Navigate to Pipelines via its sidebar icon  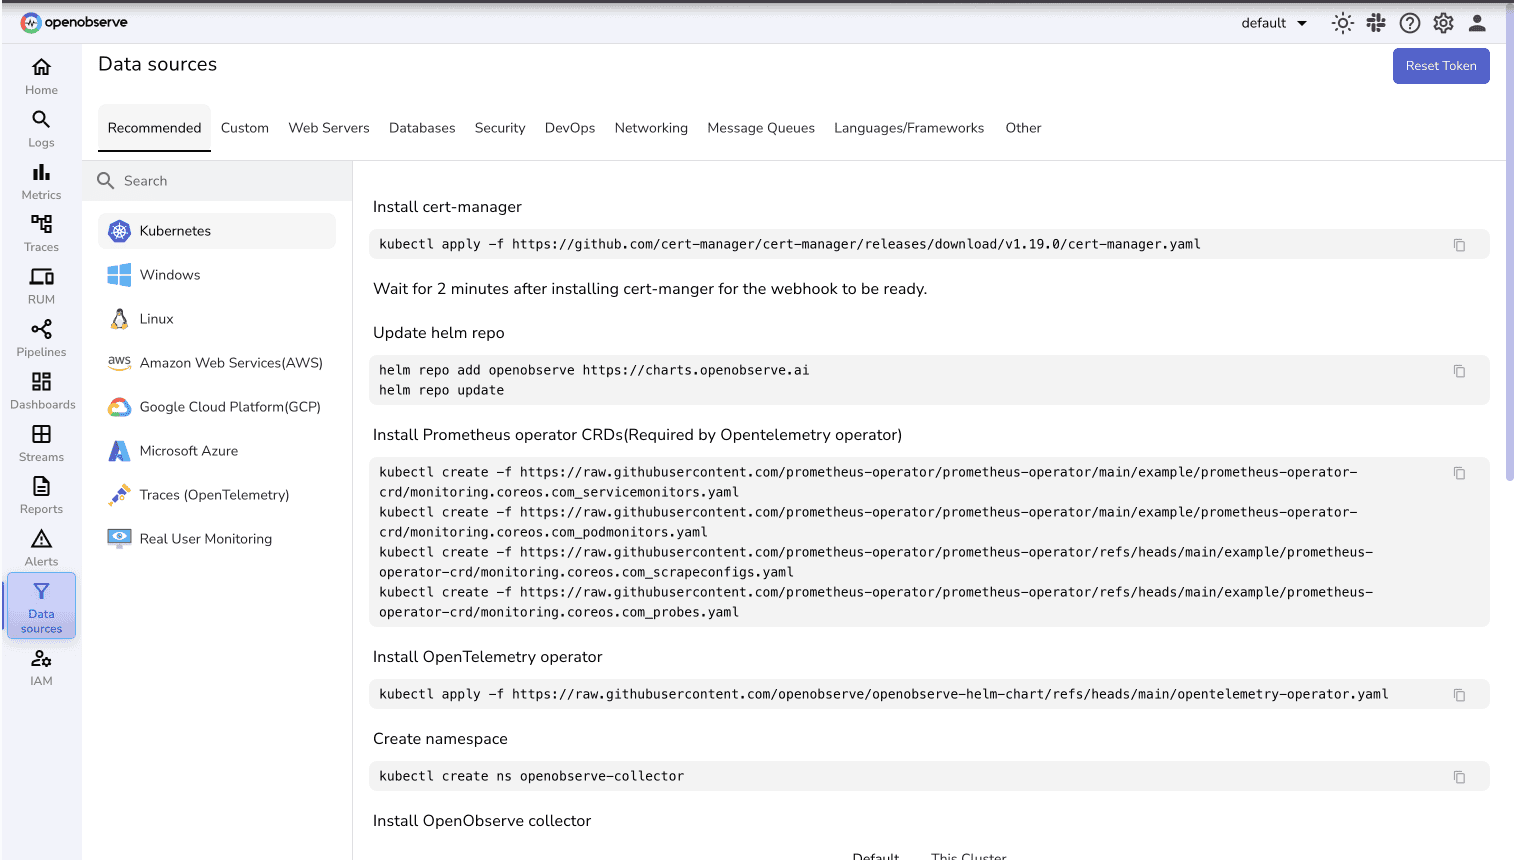pos(40,337)
